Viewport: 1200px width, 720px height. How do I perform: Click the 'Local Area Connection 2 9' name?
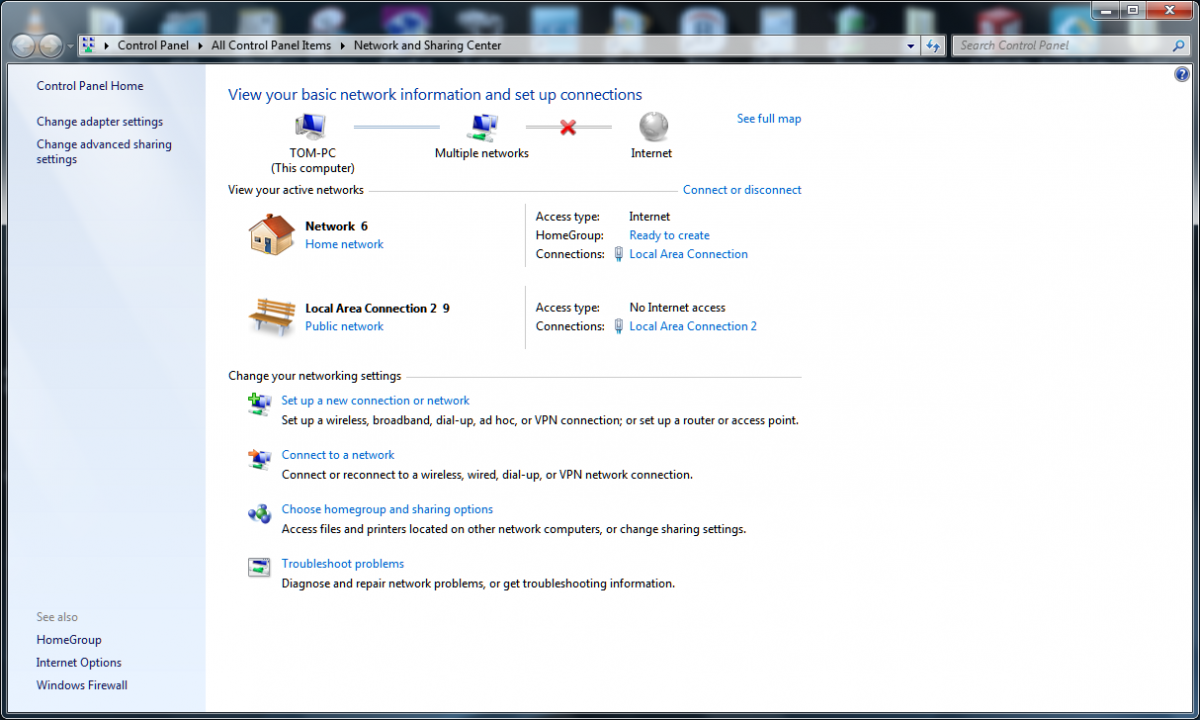click(377, 308)
